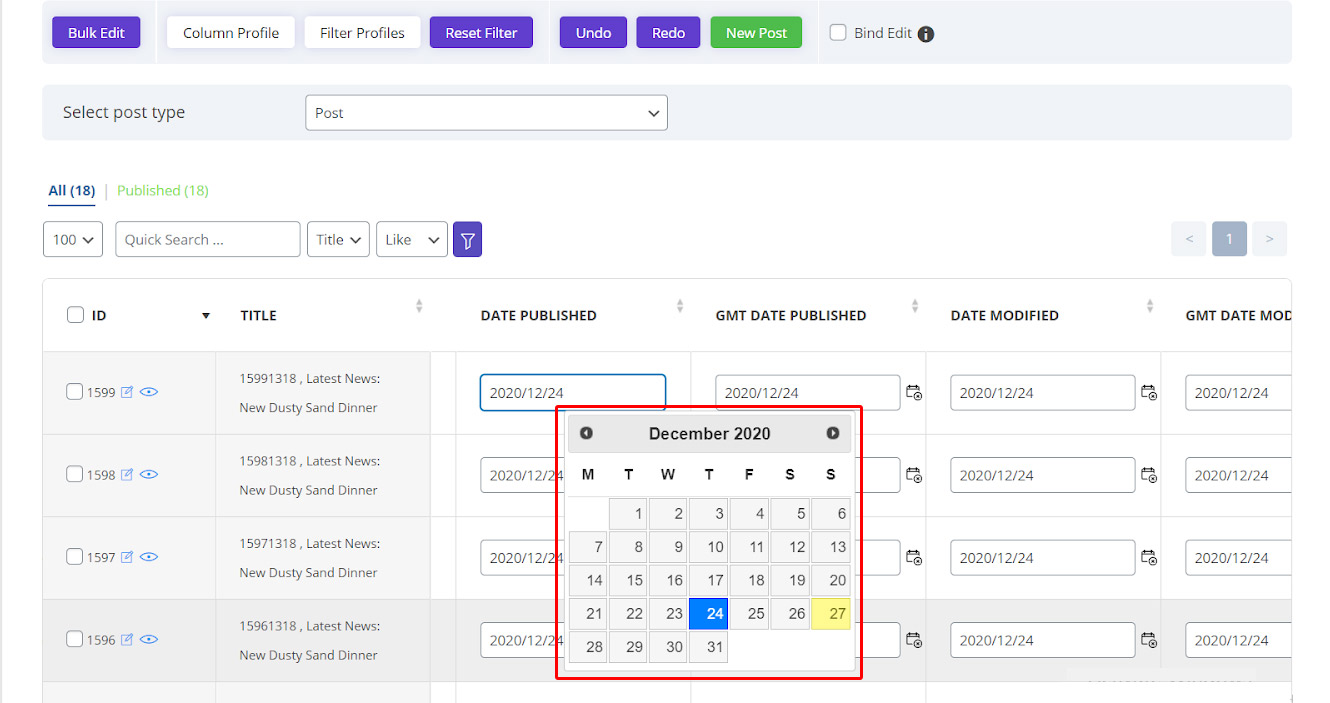Click calendar icon for row 1597 date modified
This screenshot has width=1330, height=703.
pos(1149,558)
